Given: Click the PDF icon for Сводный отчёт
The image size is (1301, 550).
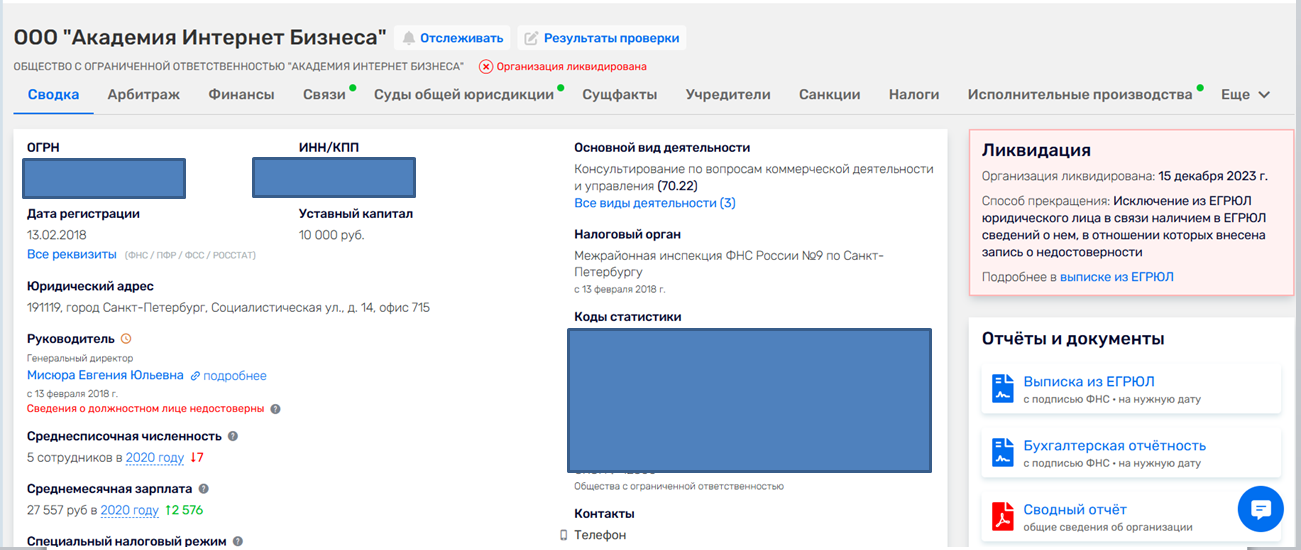Looking at the screenshot, I should pyautogui.click(x=1003, y=516).
